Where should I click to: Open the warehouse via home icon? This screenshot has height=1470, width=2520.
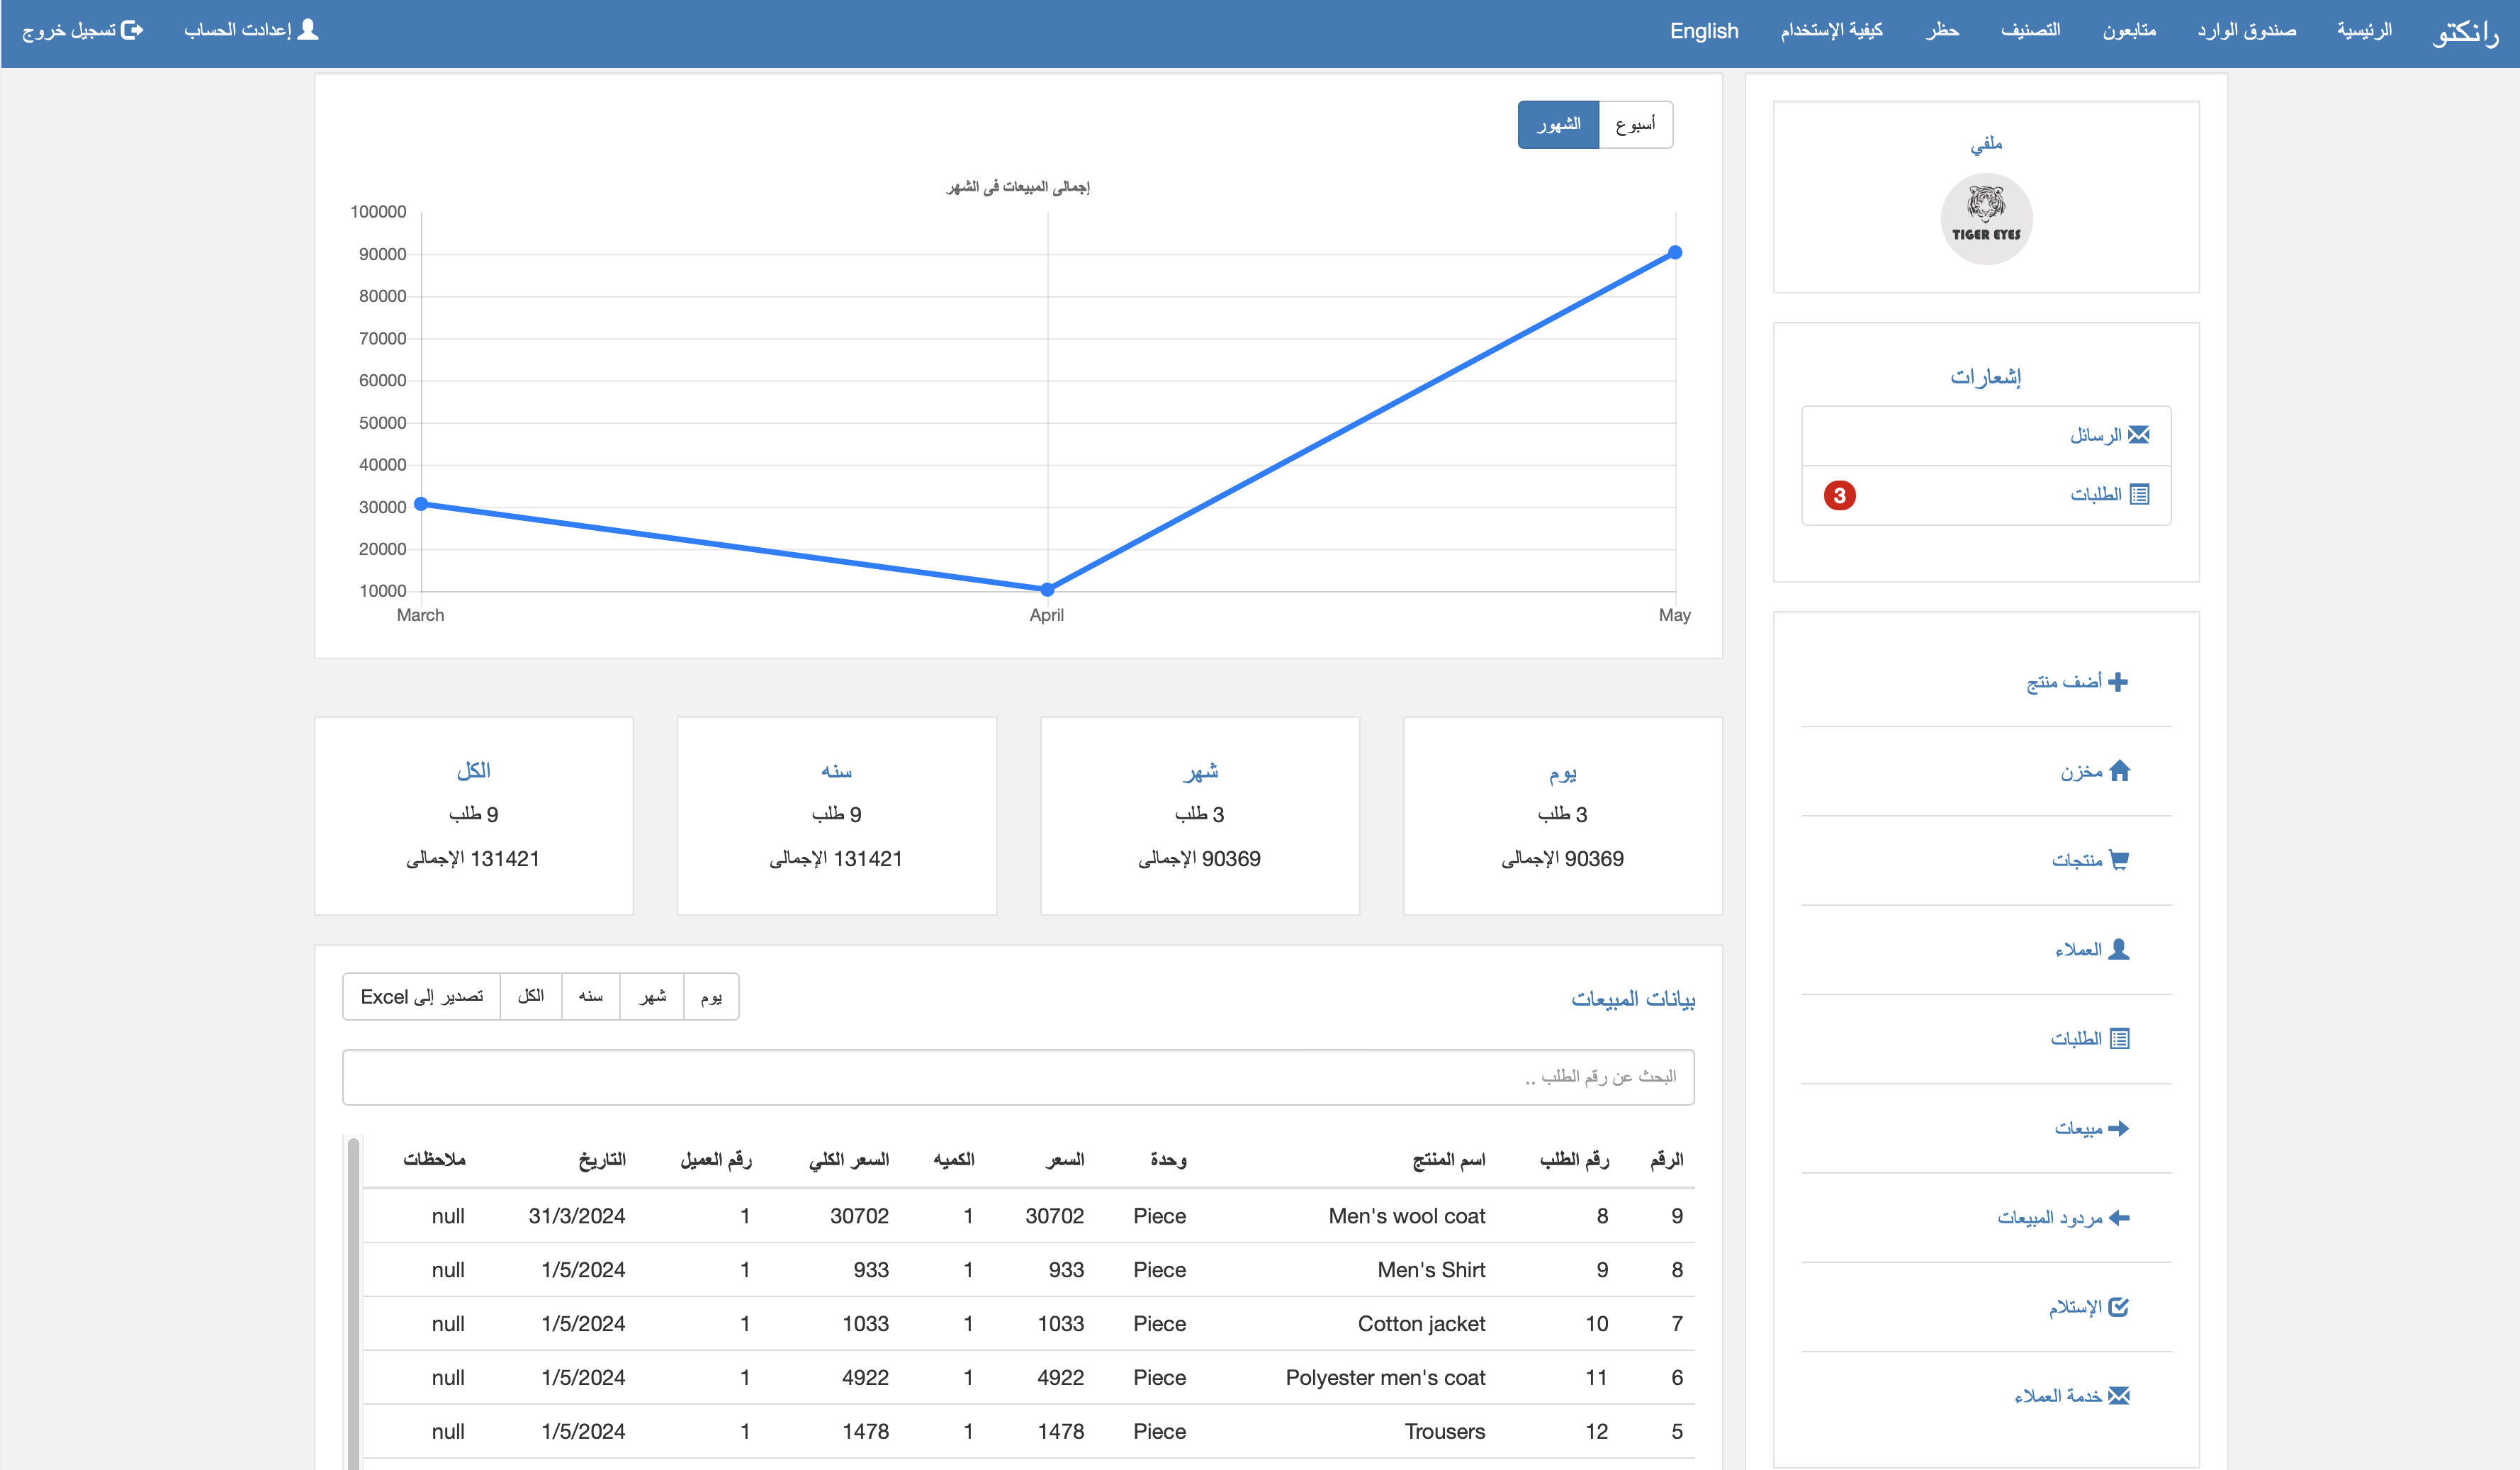point(2119,771)
